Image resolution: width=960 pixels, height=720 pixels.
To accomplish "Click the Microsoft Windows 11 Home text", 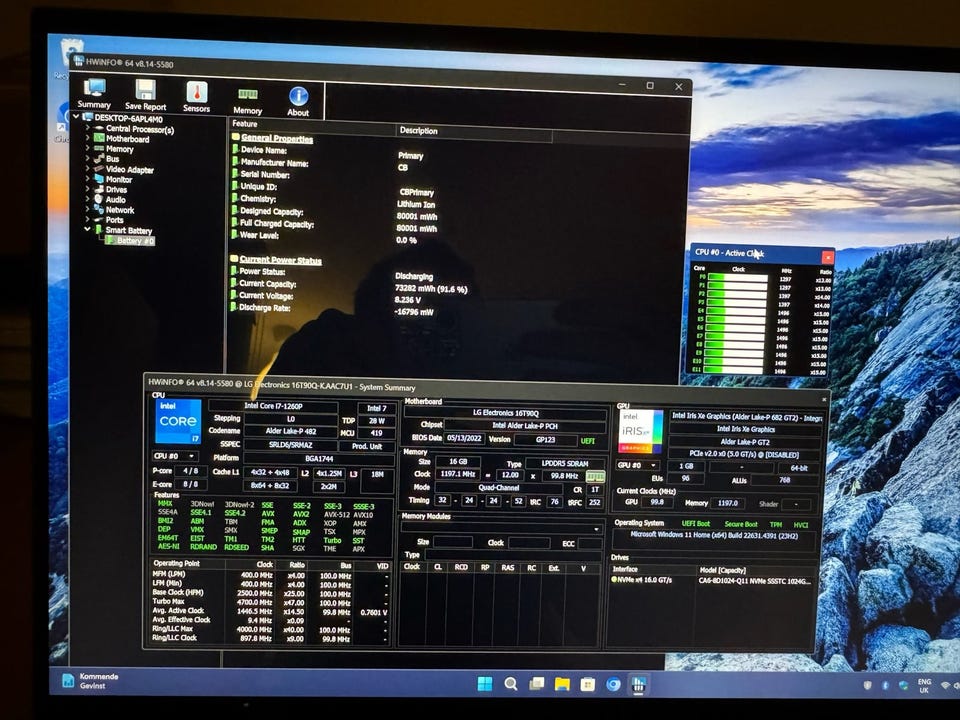I will (x=714, y=536).
